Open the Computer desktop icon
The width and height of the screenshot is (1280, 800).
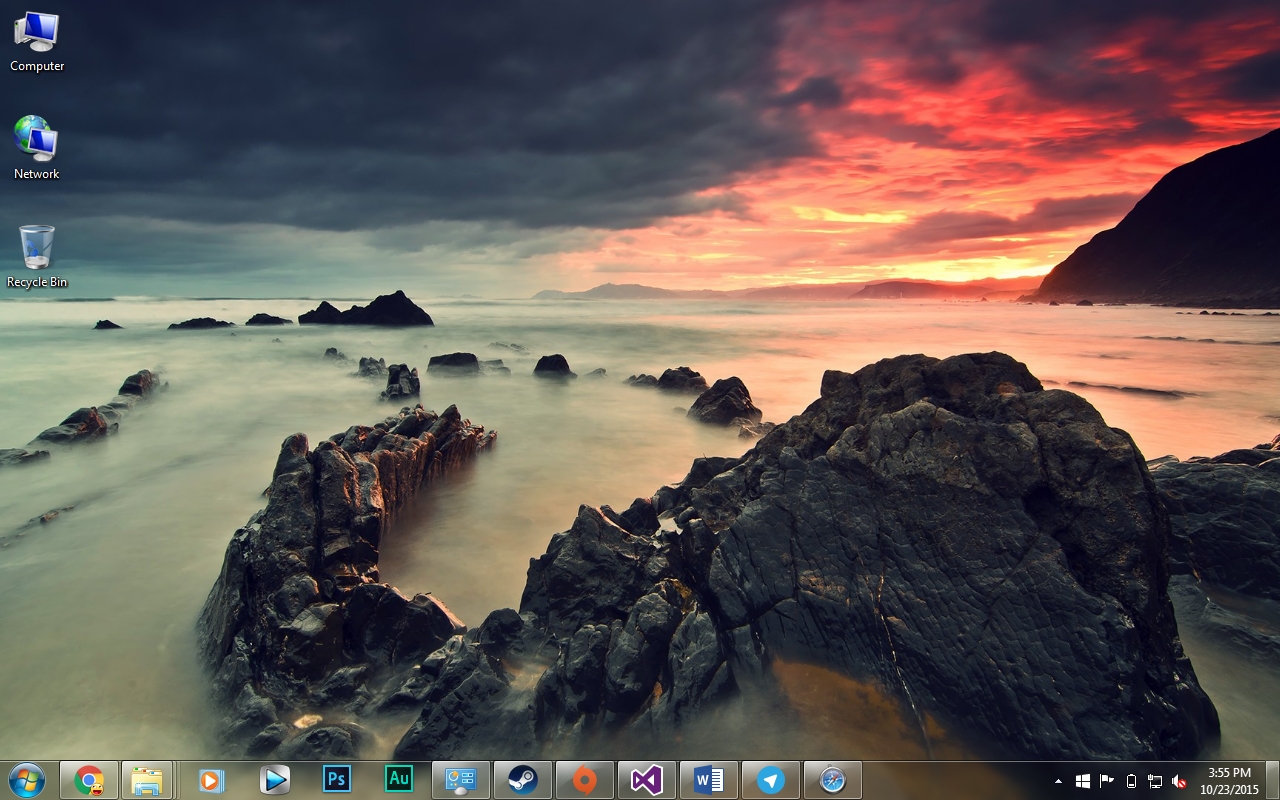tap(37, 42)
